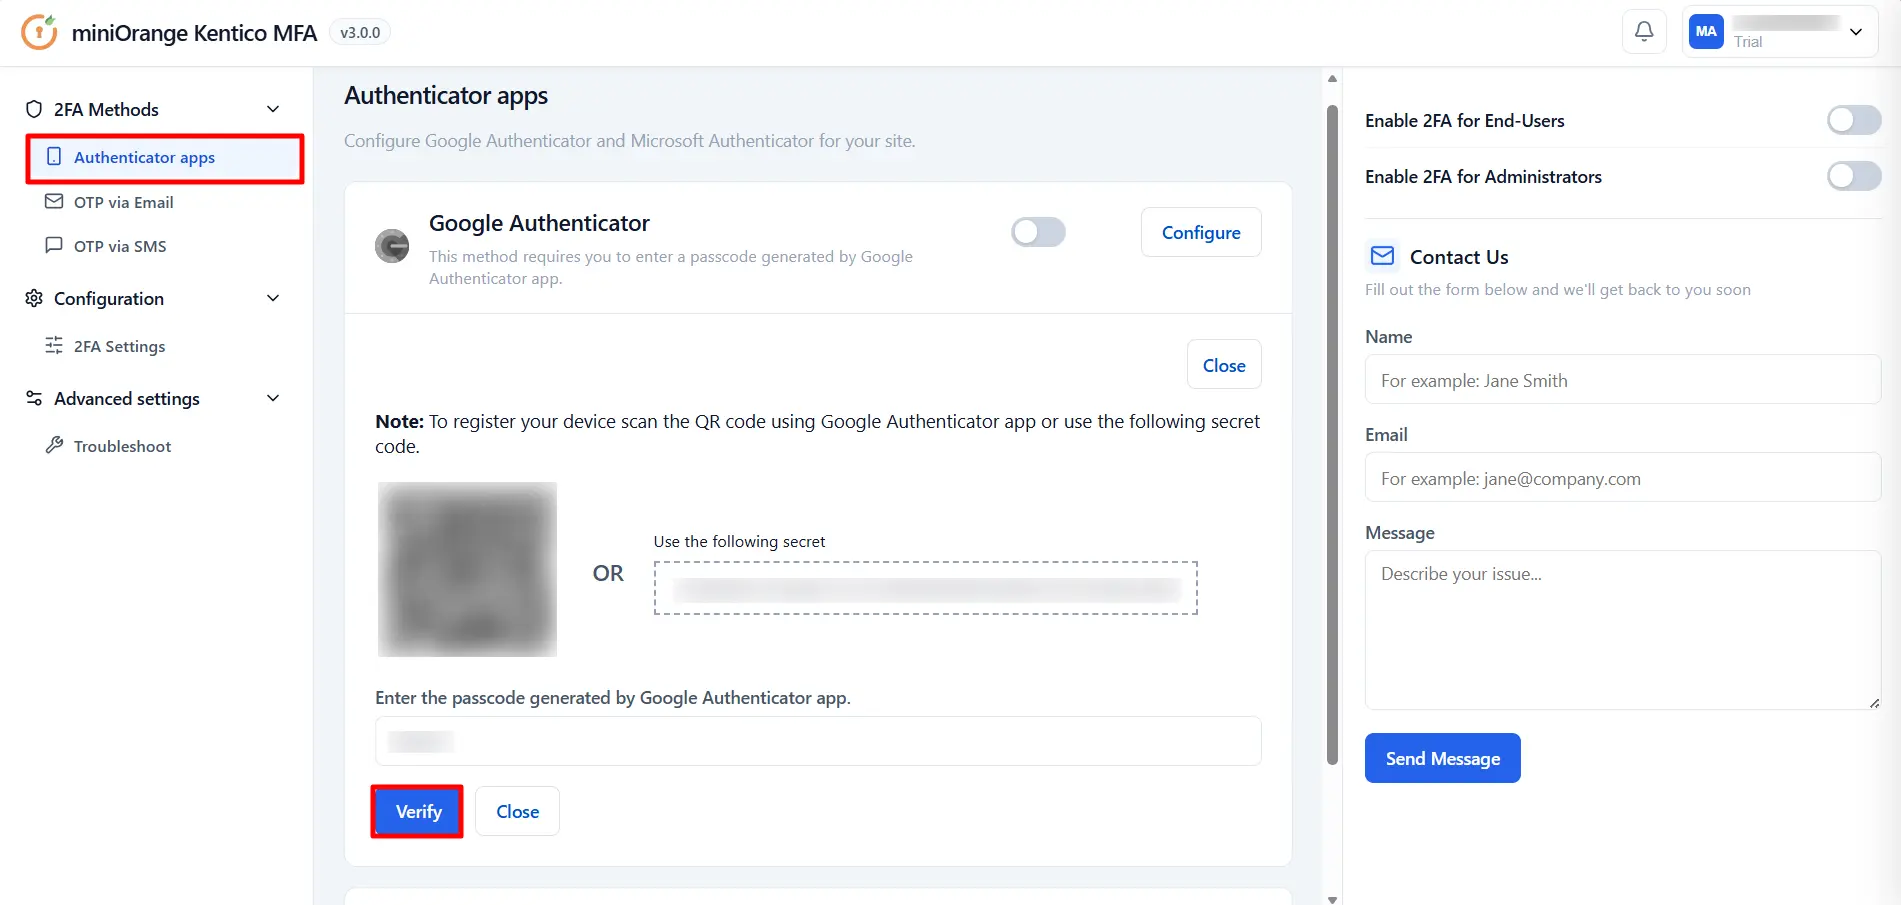Click the Close button beside Verify
1901x905 pixels.
click(517, 811)
